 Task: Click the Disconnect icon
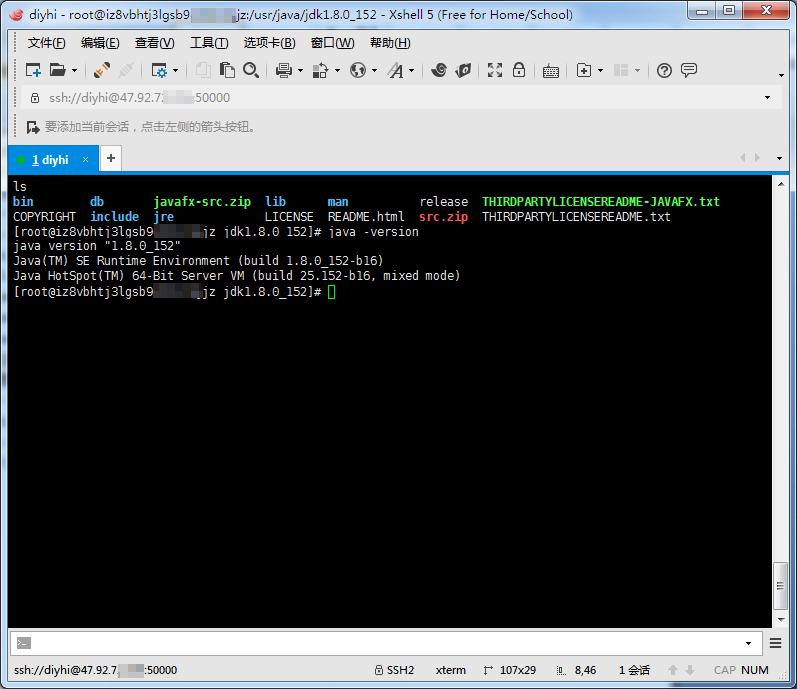[x=126, y=70]
